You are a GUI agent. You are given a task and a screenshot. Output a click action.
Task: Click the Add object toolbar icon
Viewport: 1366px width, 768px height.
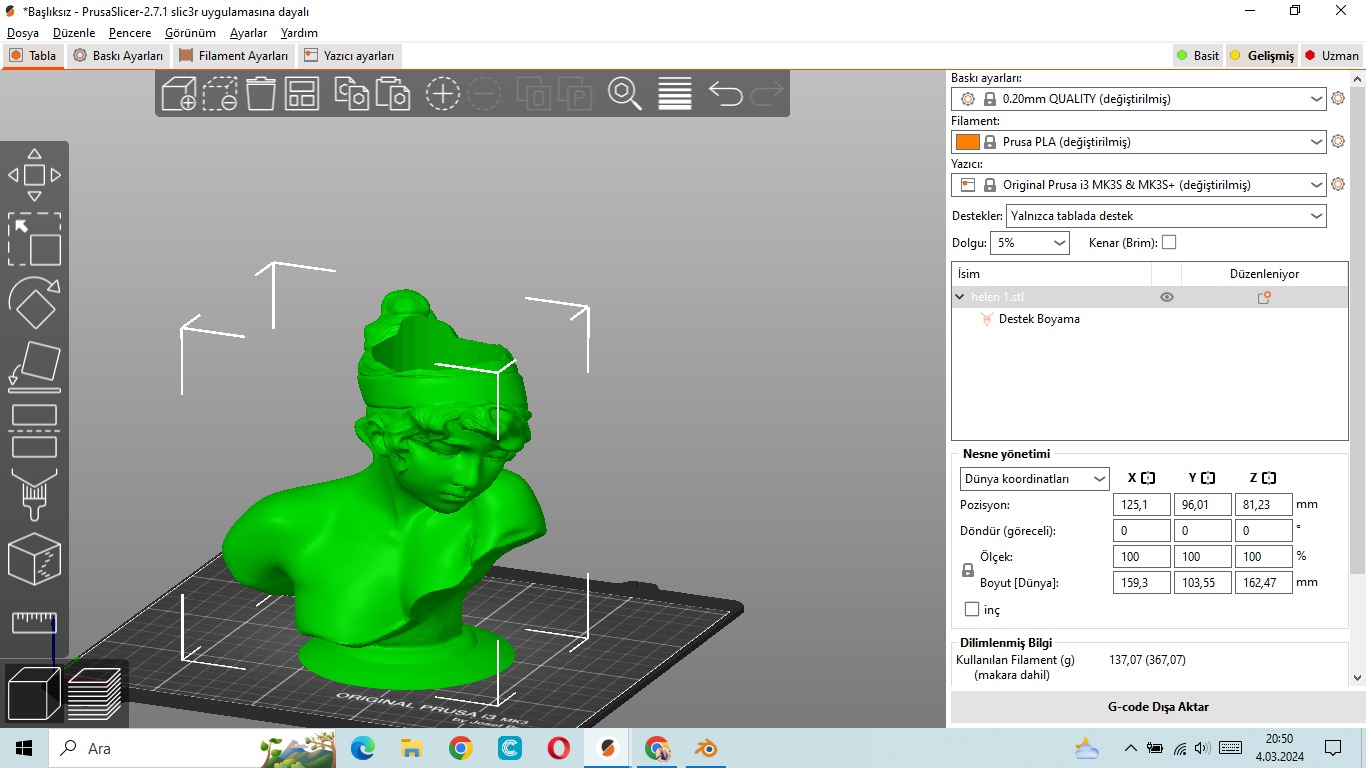tap(179, 94)
